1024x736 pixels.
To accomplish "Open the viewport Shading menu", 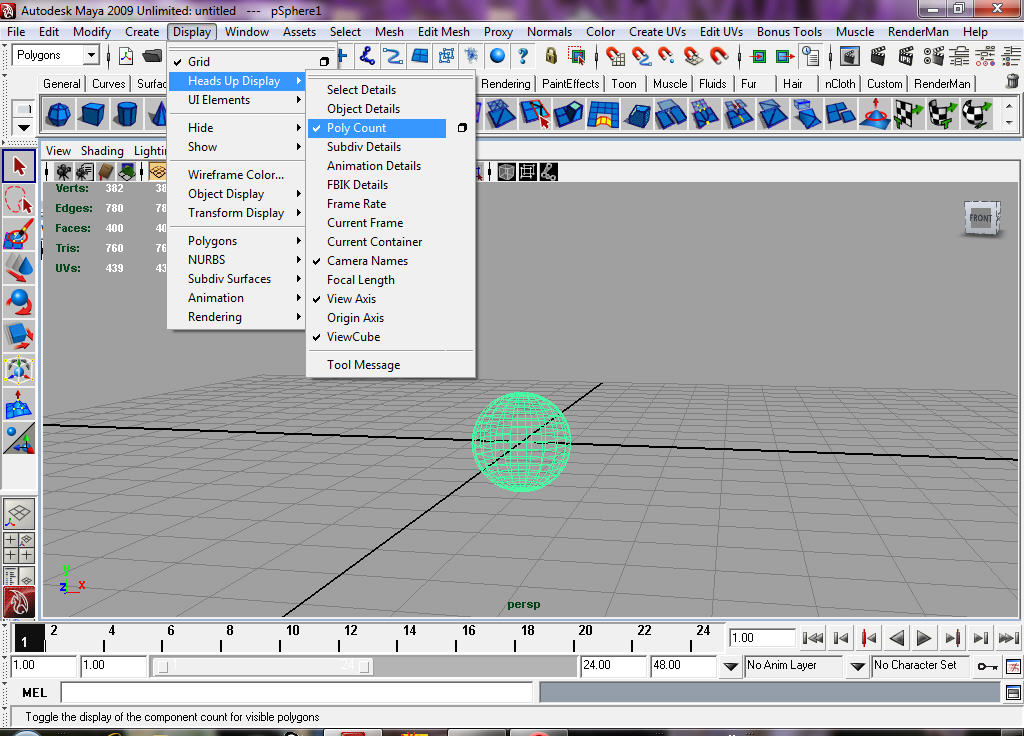I will click(102, 151).
